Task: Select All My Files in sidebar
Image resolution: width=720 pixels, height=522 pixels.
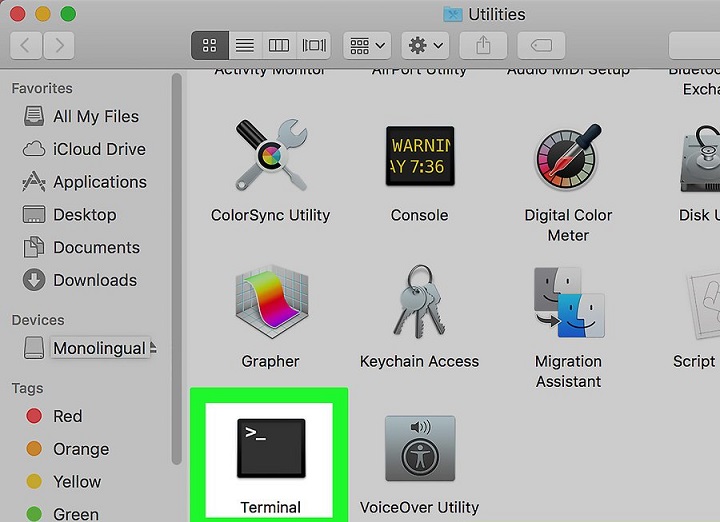Action: point(81,117)
